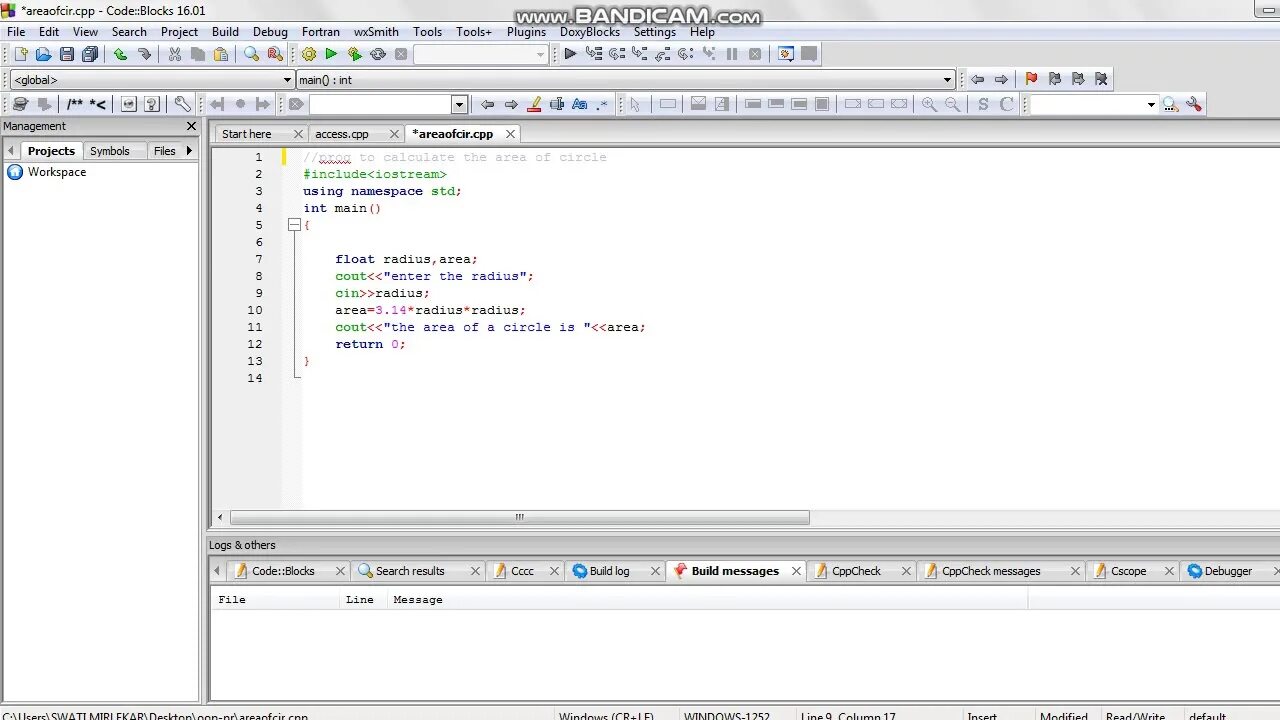Viewport: 1280px width, 720px height.
Task: Click the Build and run icon
Action: (x=354, y=54)
